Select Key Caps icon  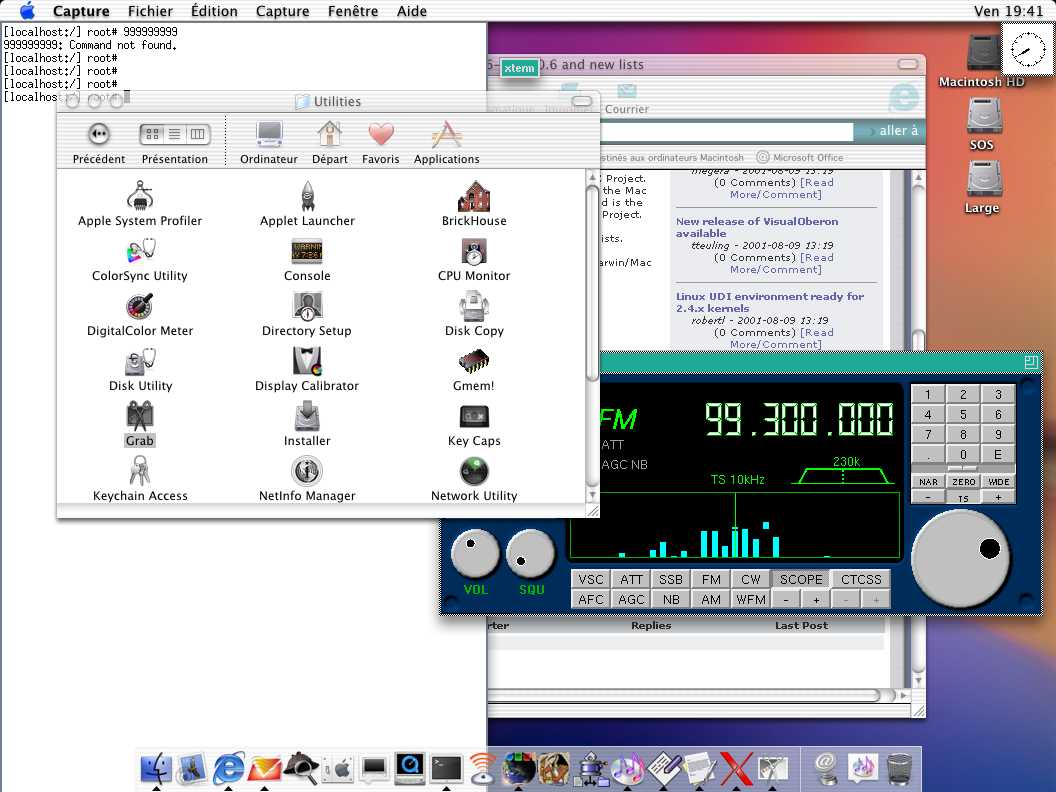473,417
